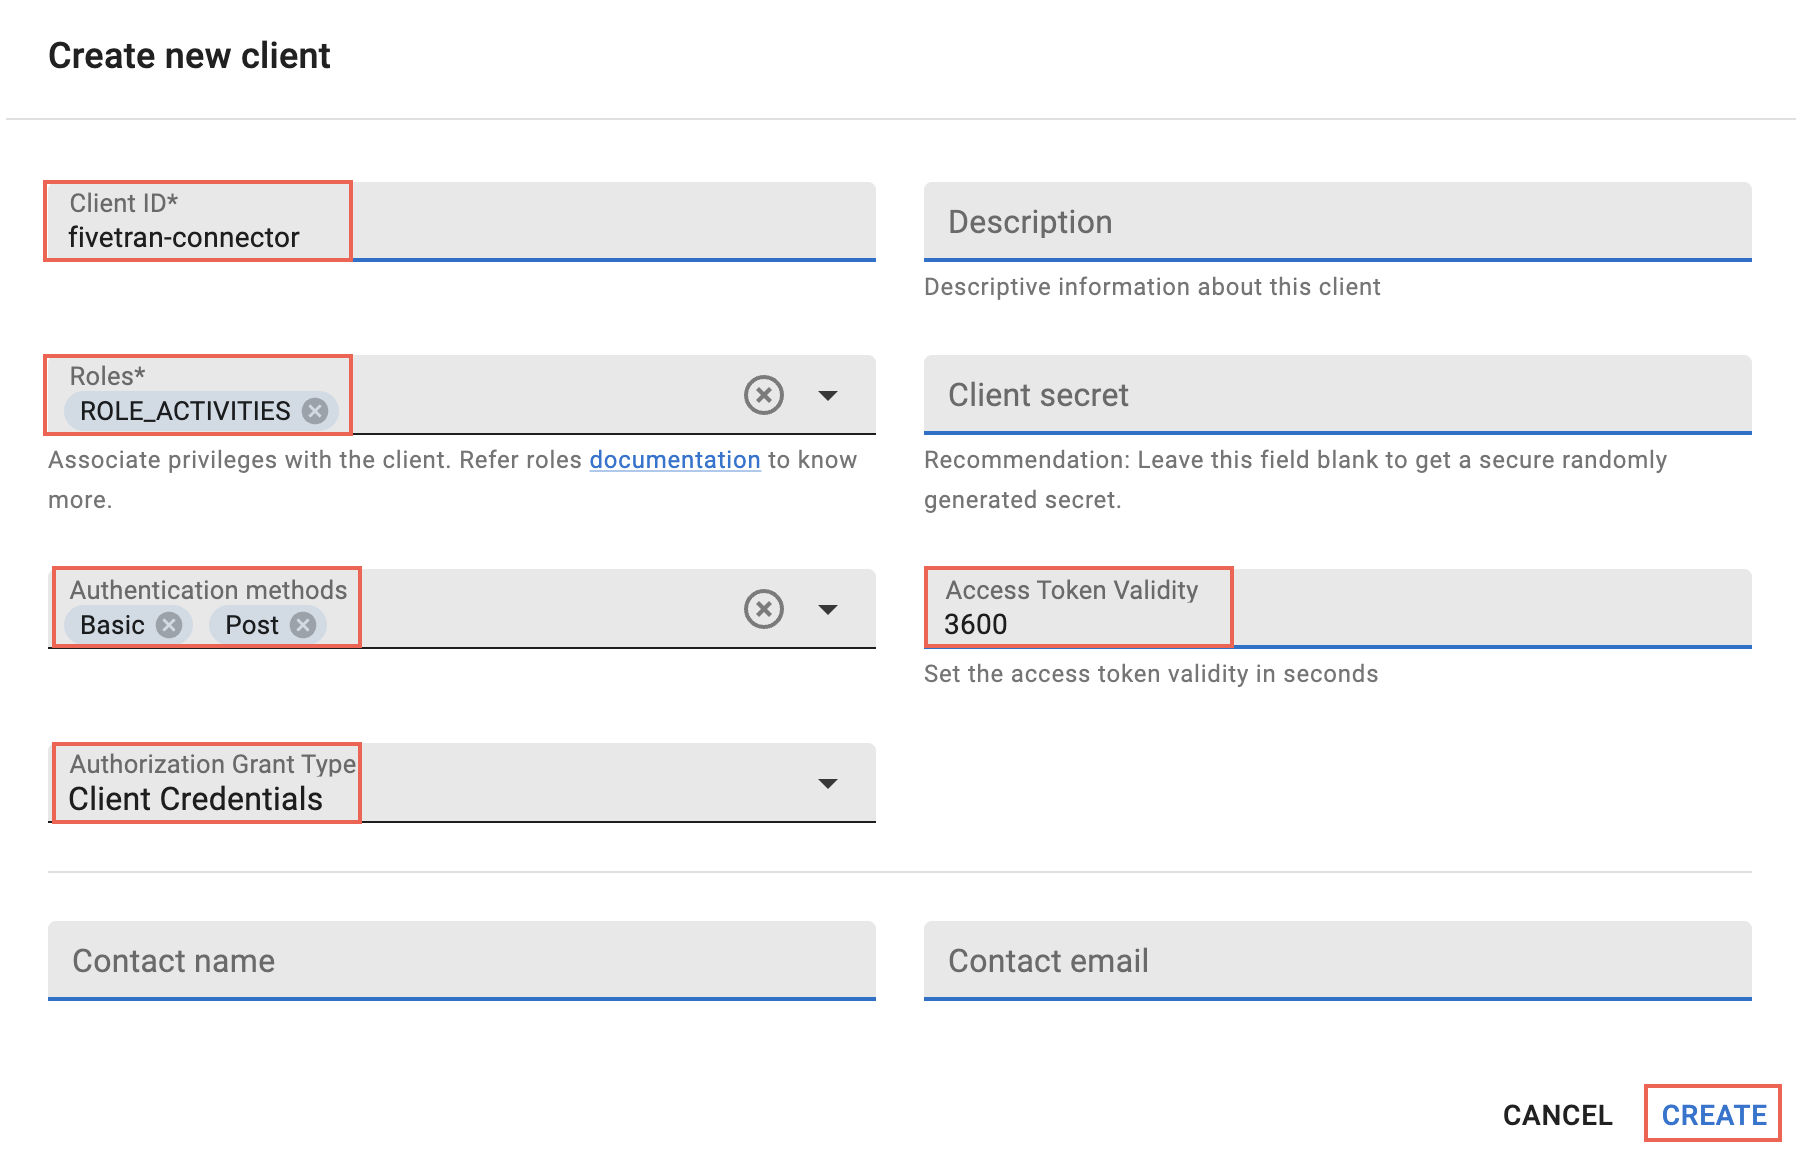Viewport: 1800px width, 1158px height.
Task: Remove the Basic authentication chip
Action: (169, 625)
